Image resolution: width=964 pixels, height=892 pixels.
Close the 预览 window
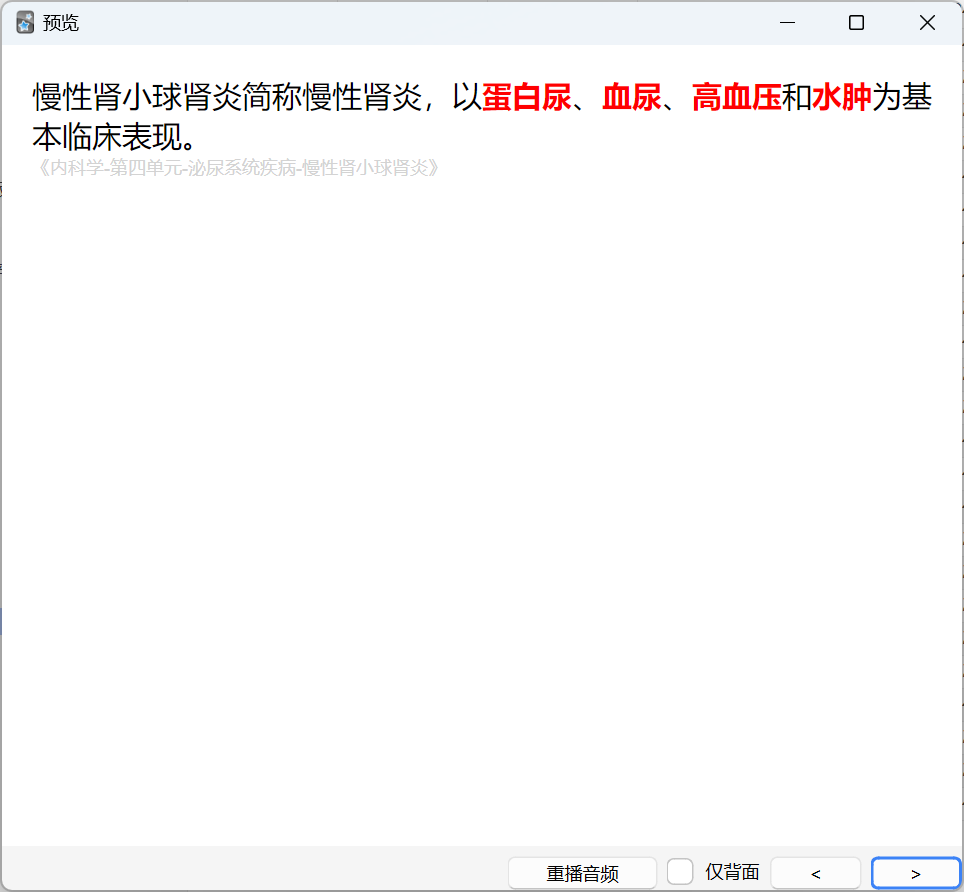point(927,23)
